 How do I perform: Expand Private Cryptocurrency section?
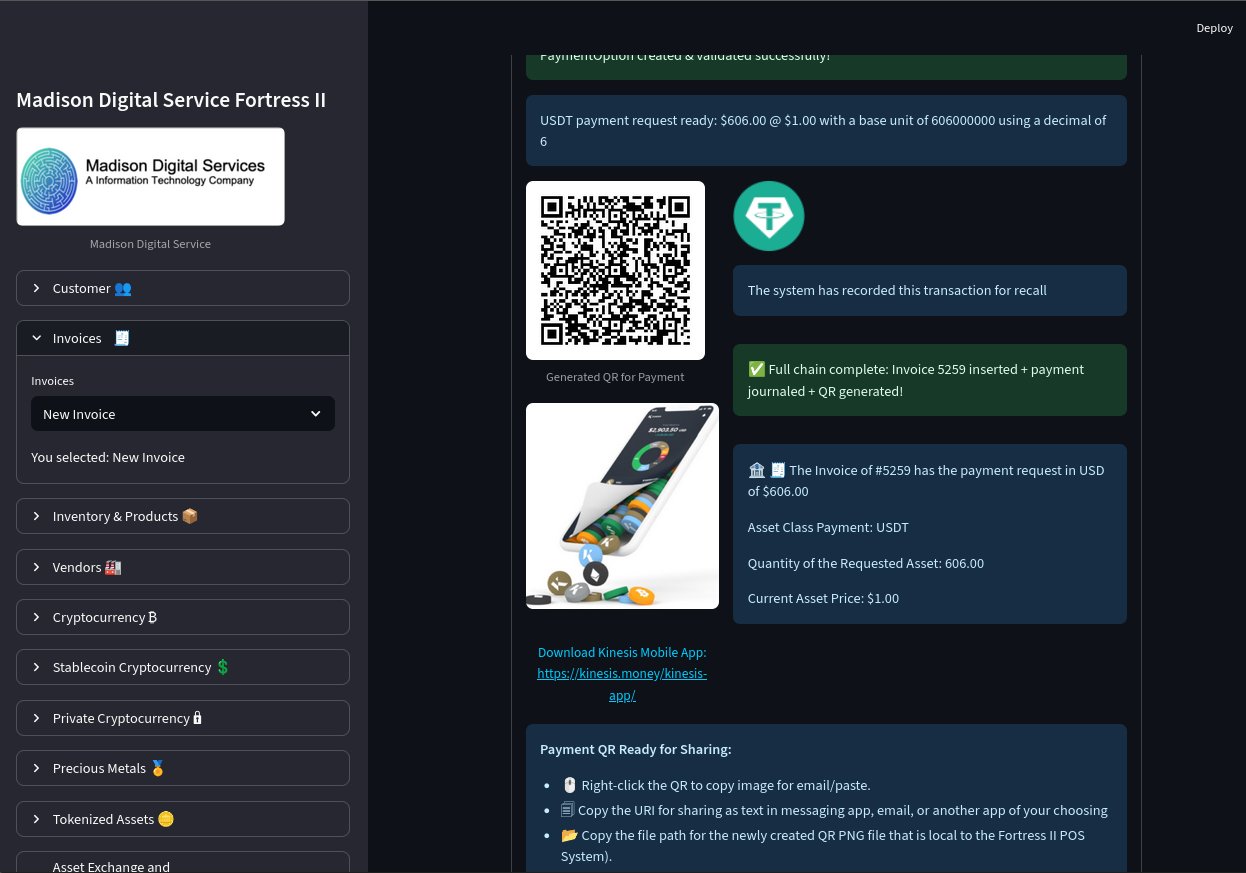(x=183, y=718)
